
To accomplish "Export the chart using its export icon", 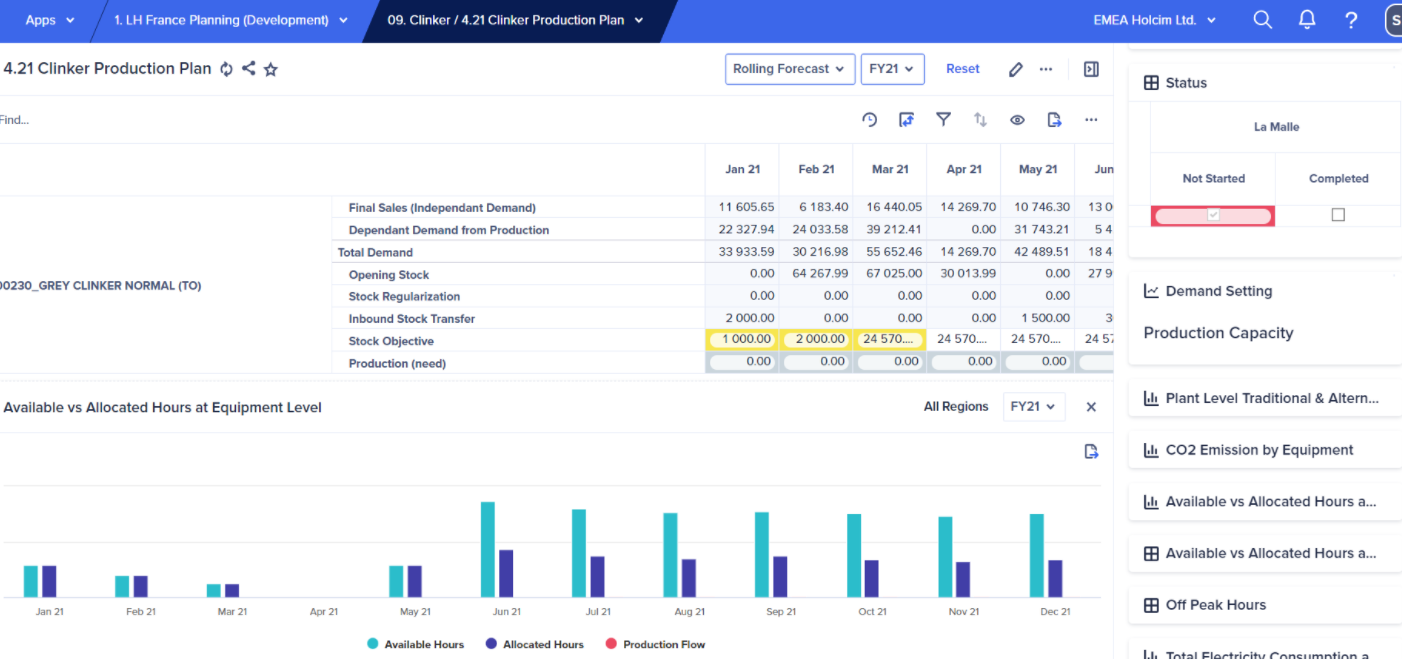I will point(1092,452).
